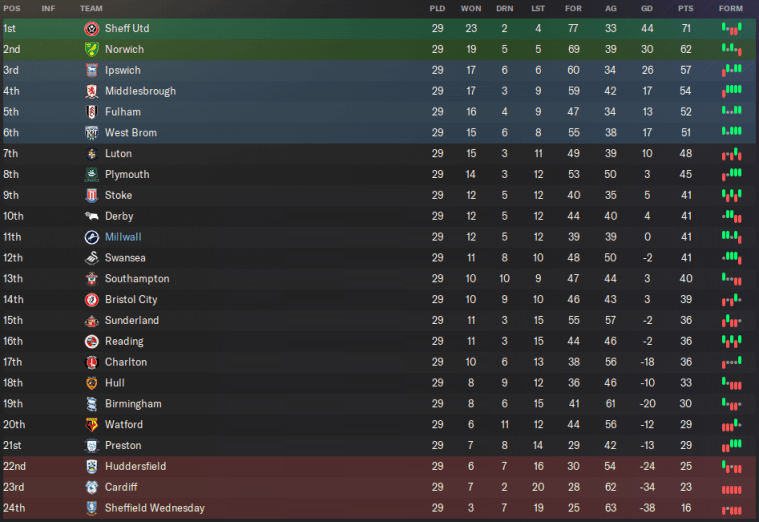The image size is (759, 522).
Task: Select the Huddersfield team name
Action: tap(135, 466)
